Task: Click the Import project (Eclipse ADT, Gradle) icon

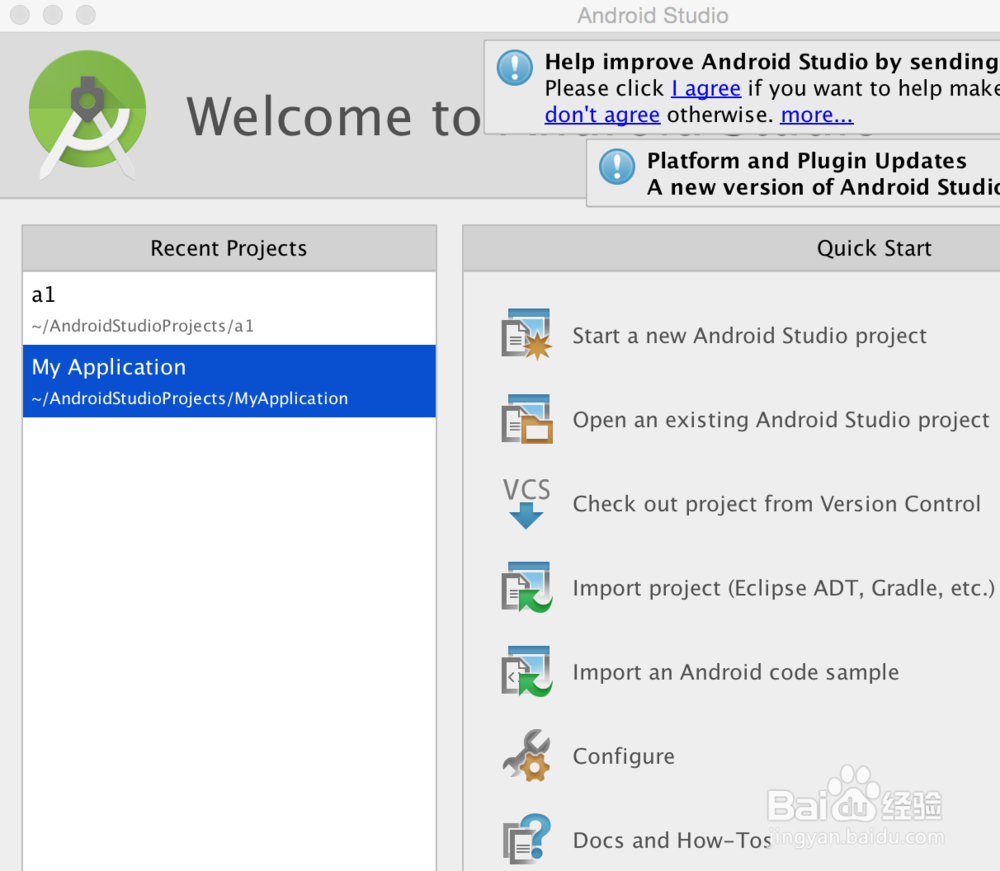Action: click(526, 587)
